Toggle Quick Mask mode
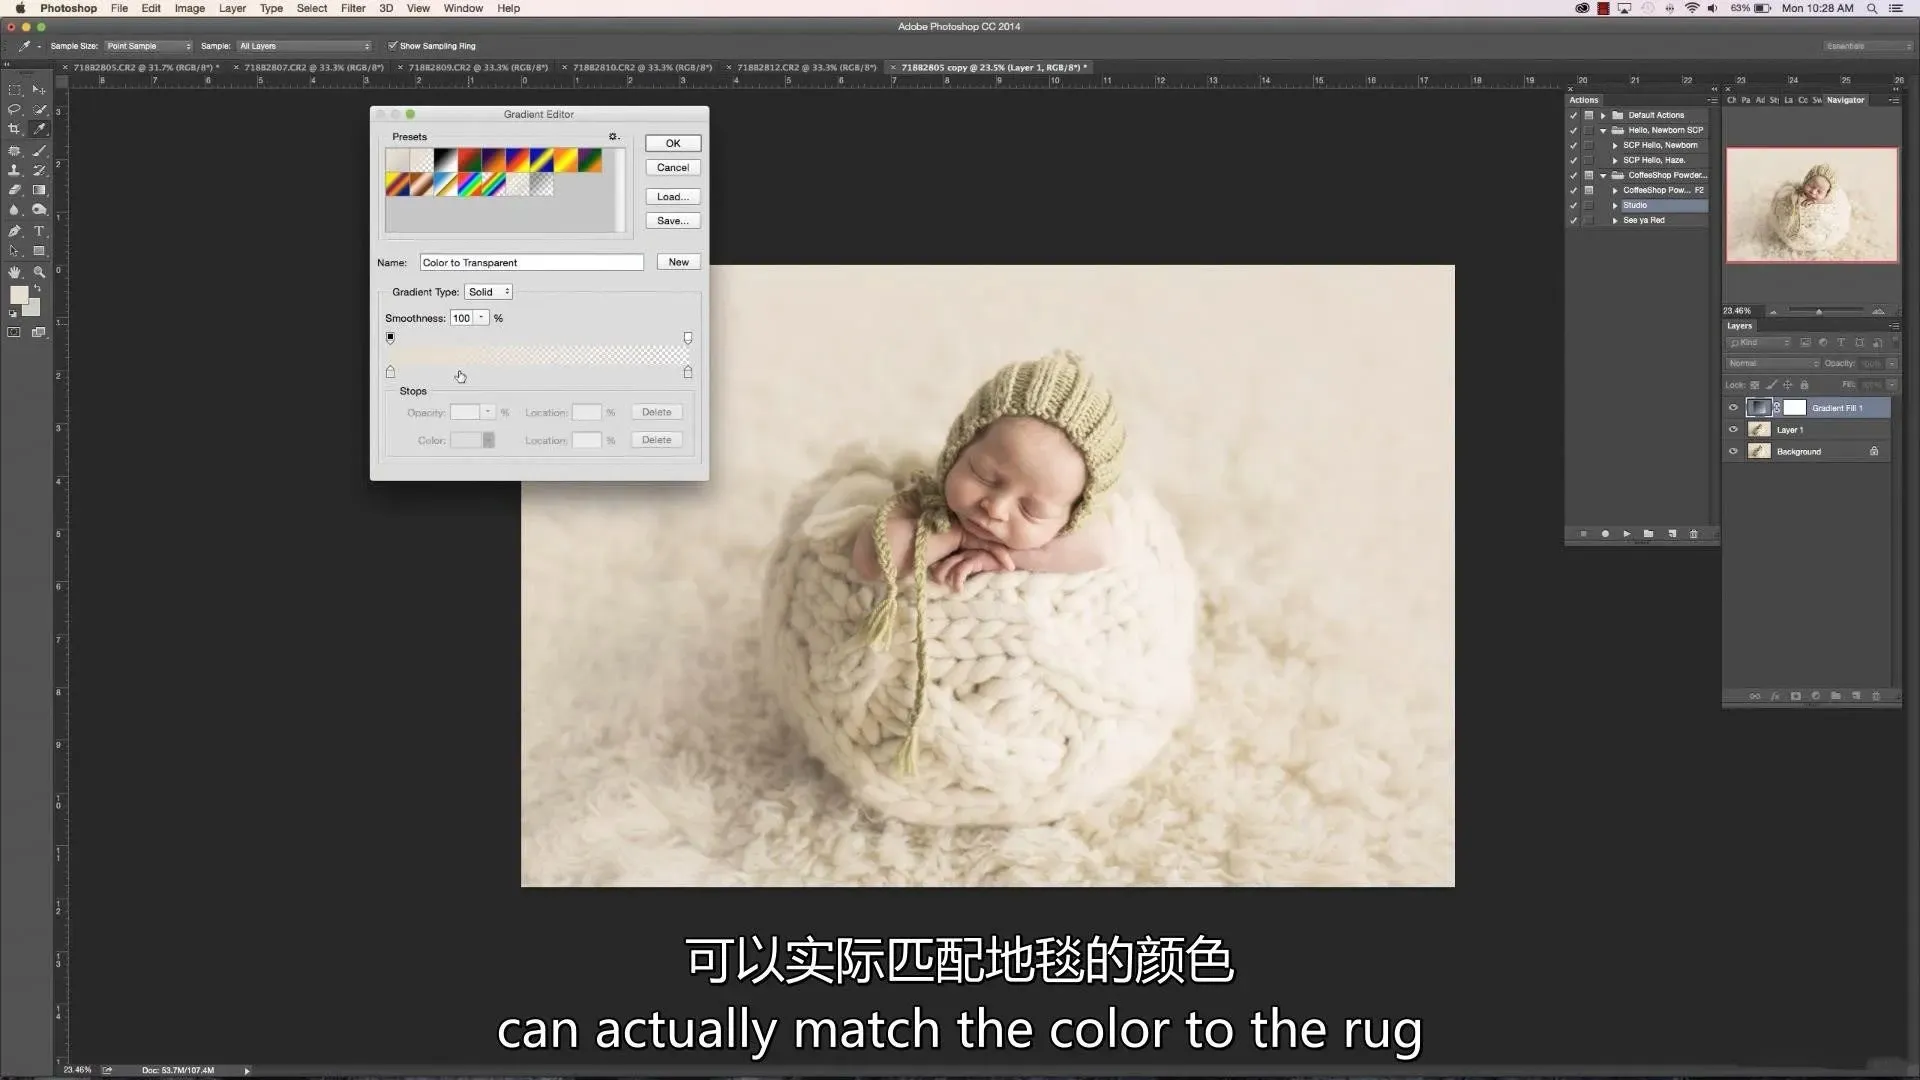This screenshot has height=1080, width=1920. 14,333
